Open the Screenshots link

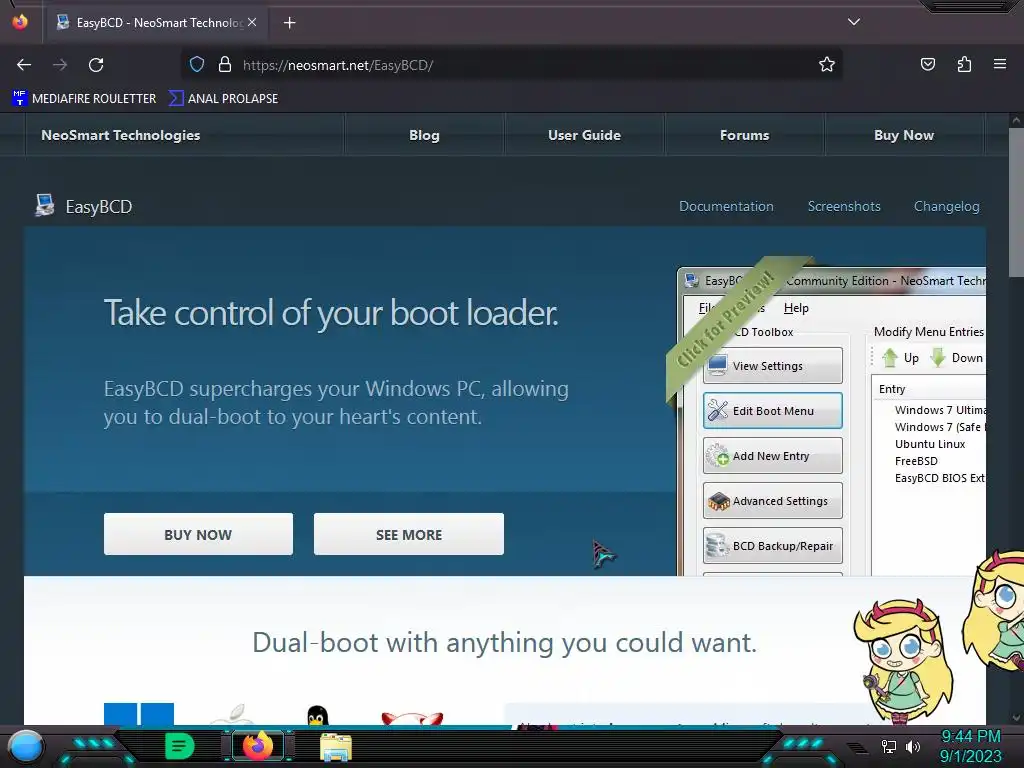pyautogui.click(x=844, y=206)
